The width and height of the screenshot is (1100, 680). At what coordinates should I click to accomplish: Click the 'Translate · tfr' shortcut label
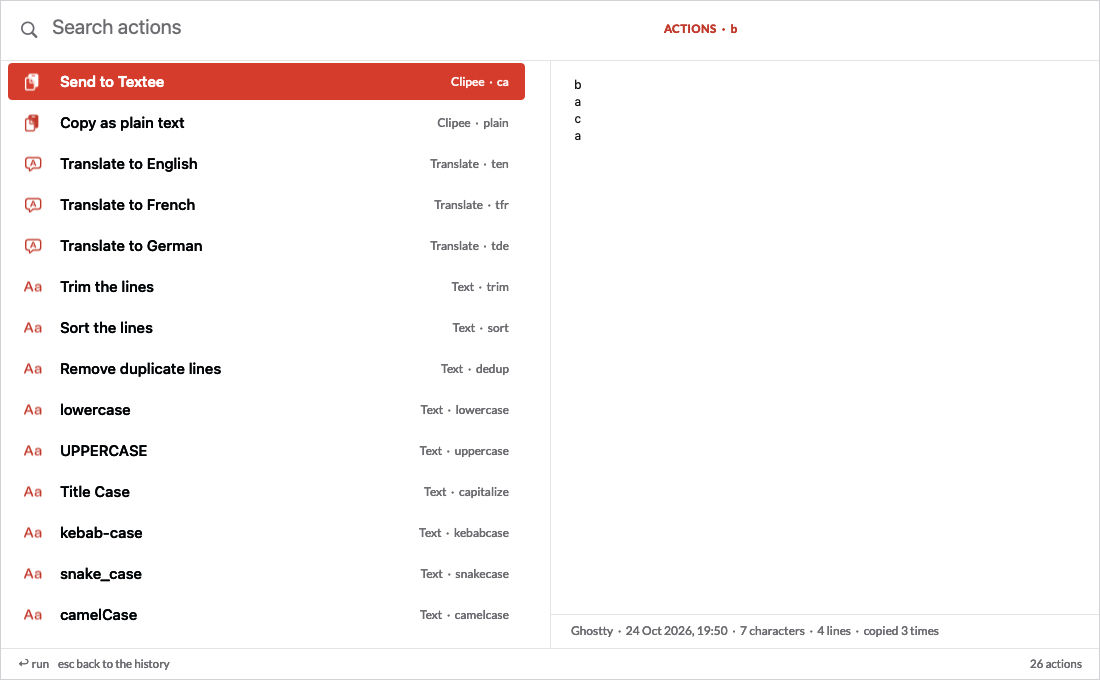pos(471,205)
